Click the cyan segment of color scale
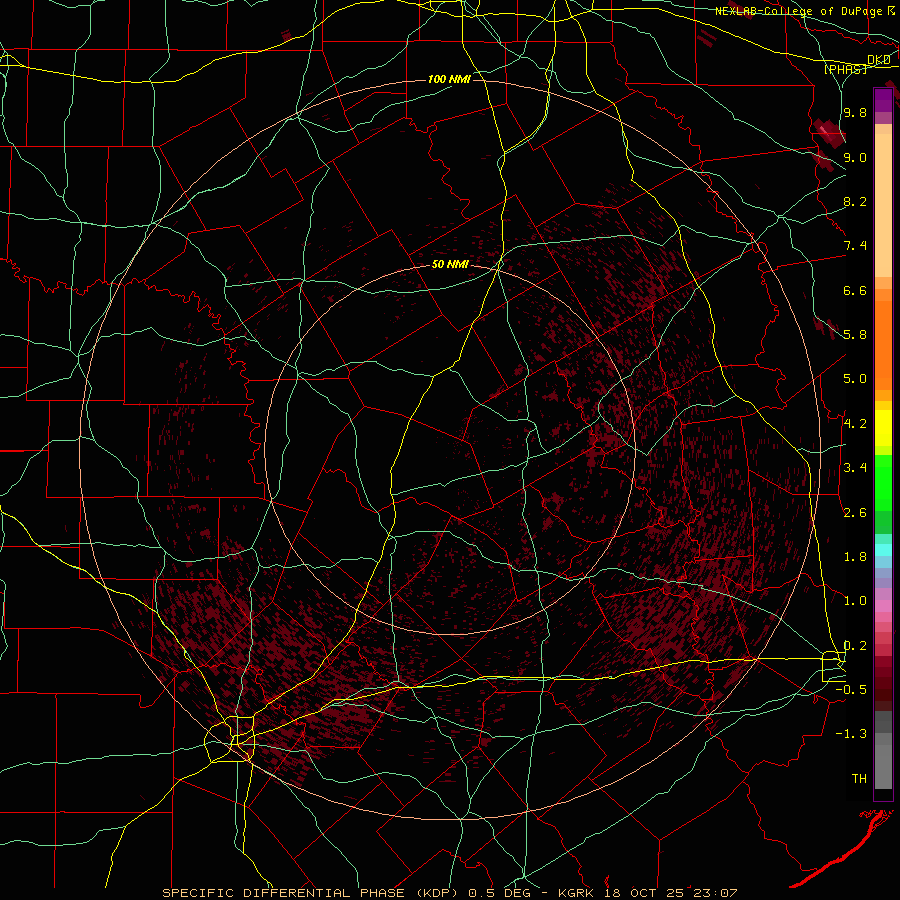The height and width of the screenshot is (900, 900). pos(883,550)
